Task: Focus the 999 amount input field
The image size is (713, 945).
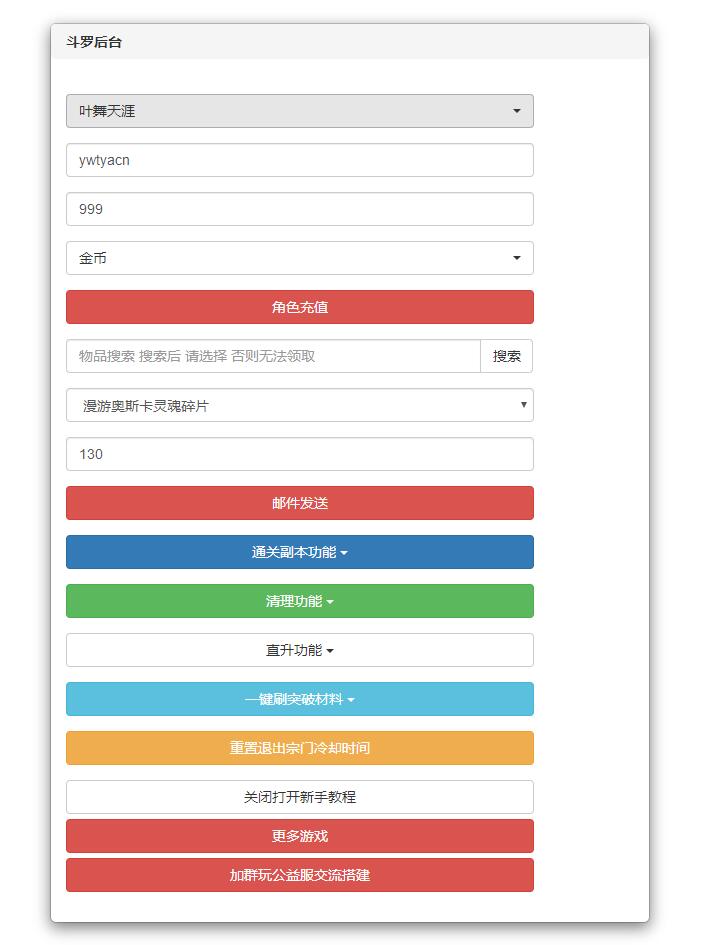Action: 300,209
